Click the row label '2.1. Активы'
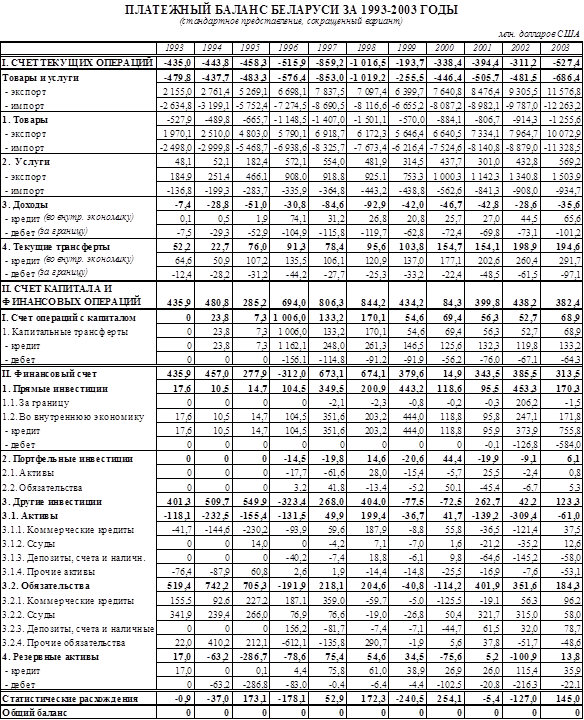The image size is (584, 720). point(28,473)
